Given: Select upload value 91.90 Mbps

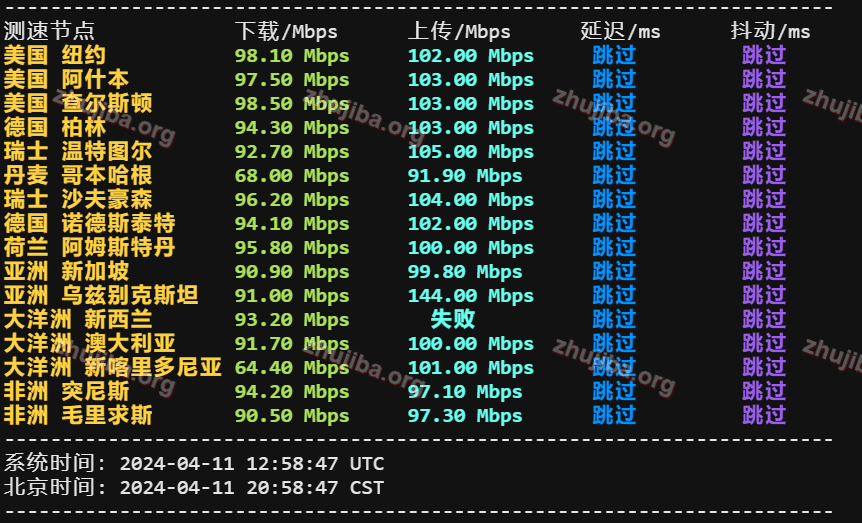Looking at the screenshot, I should (465, 175).
